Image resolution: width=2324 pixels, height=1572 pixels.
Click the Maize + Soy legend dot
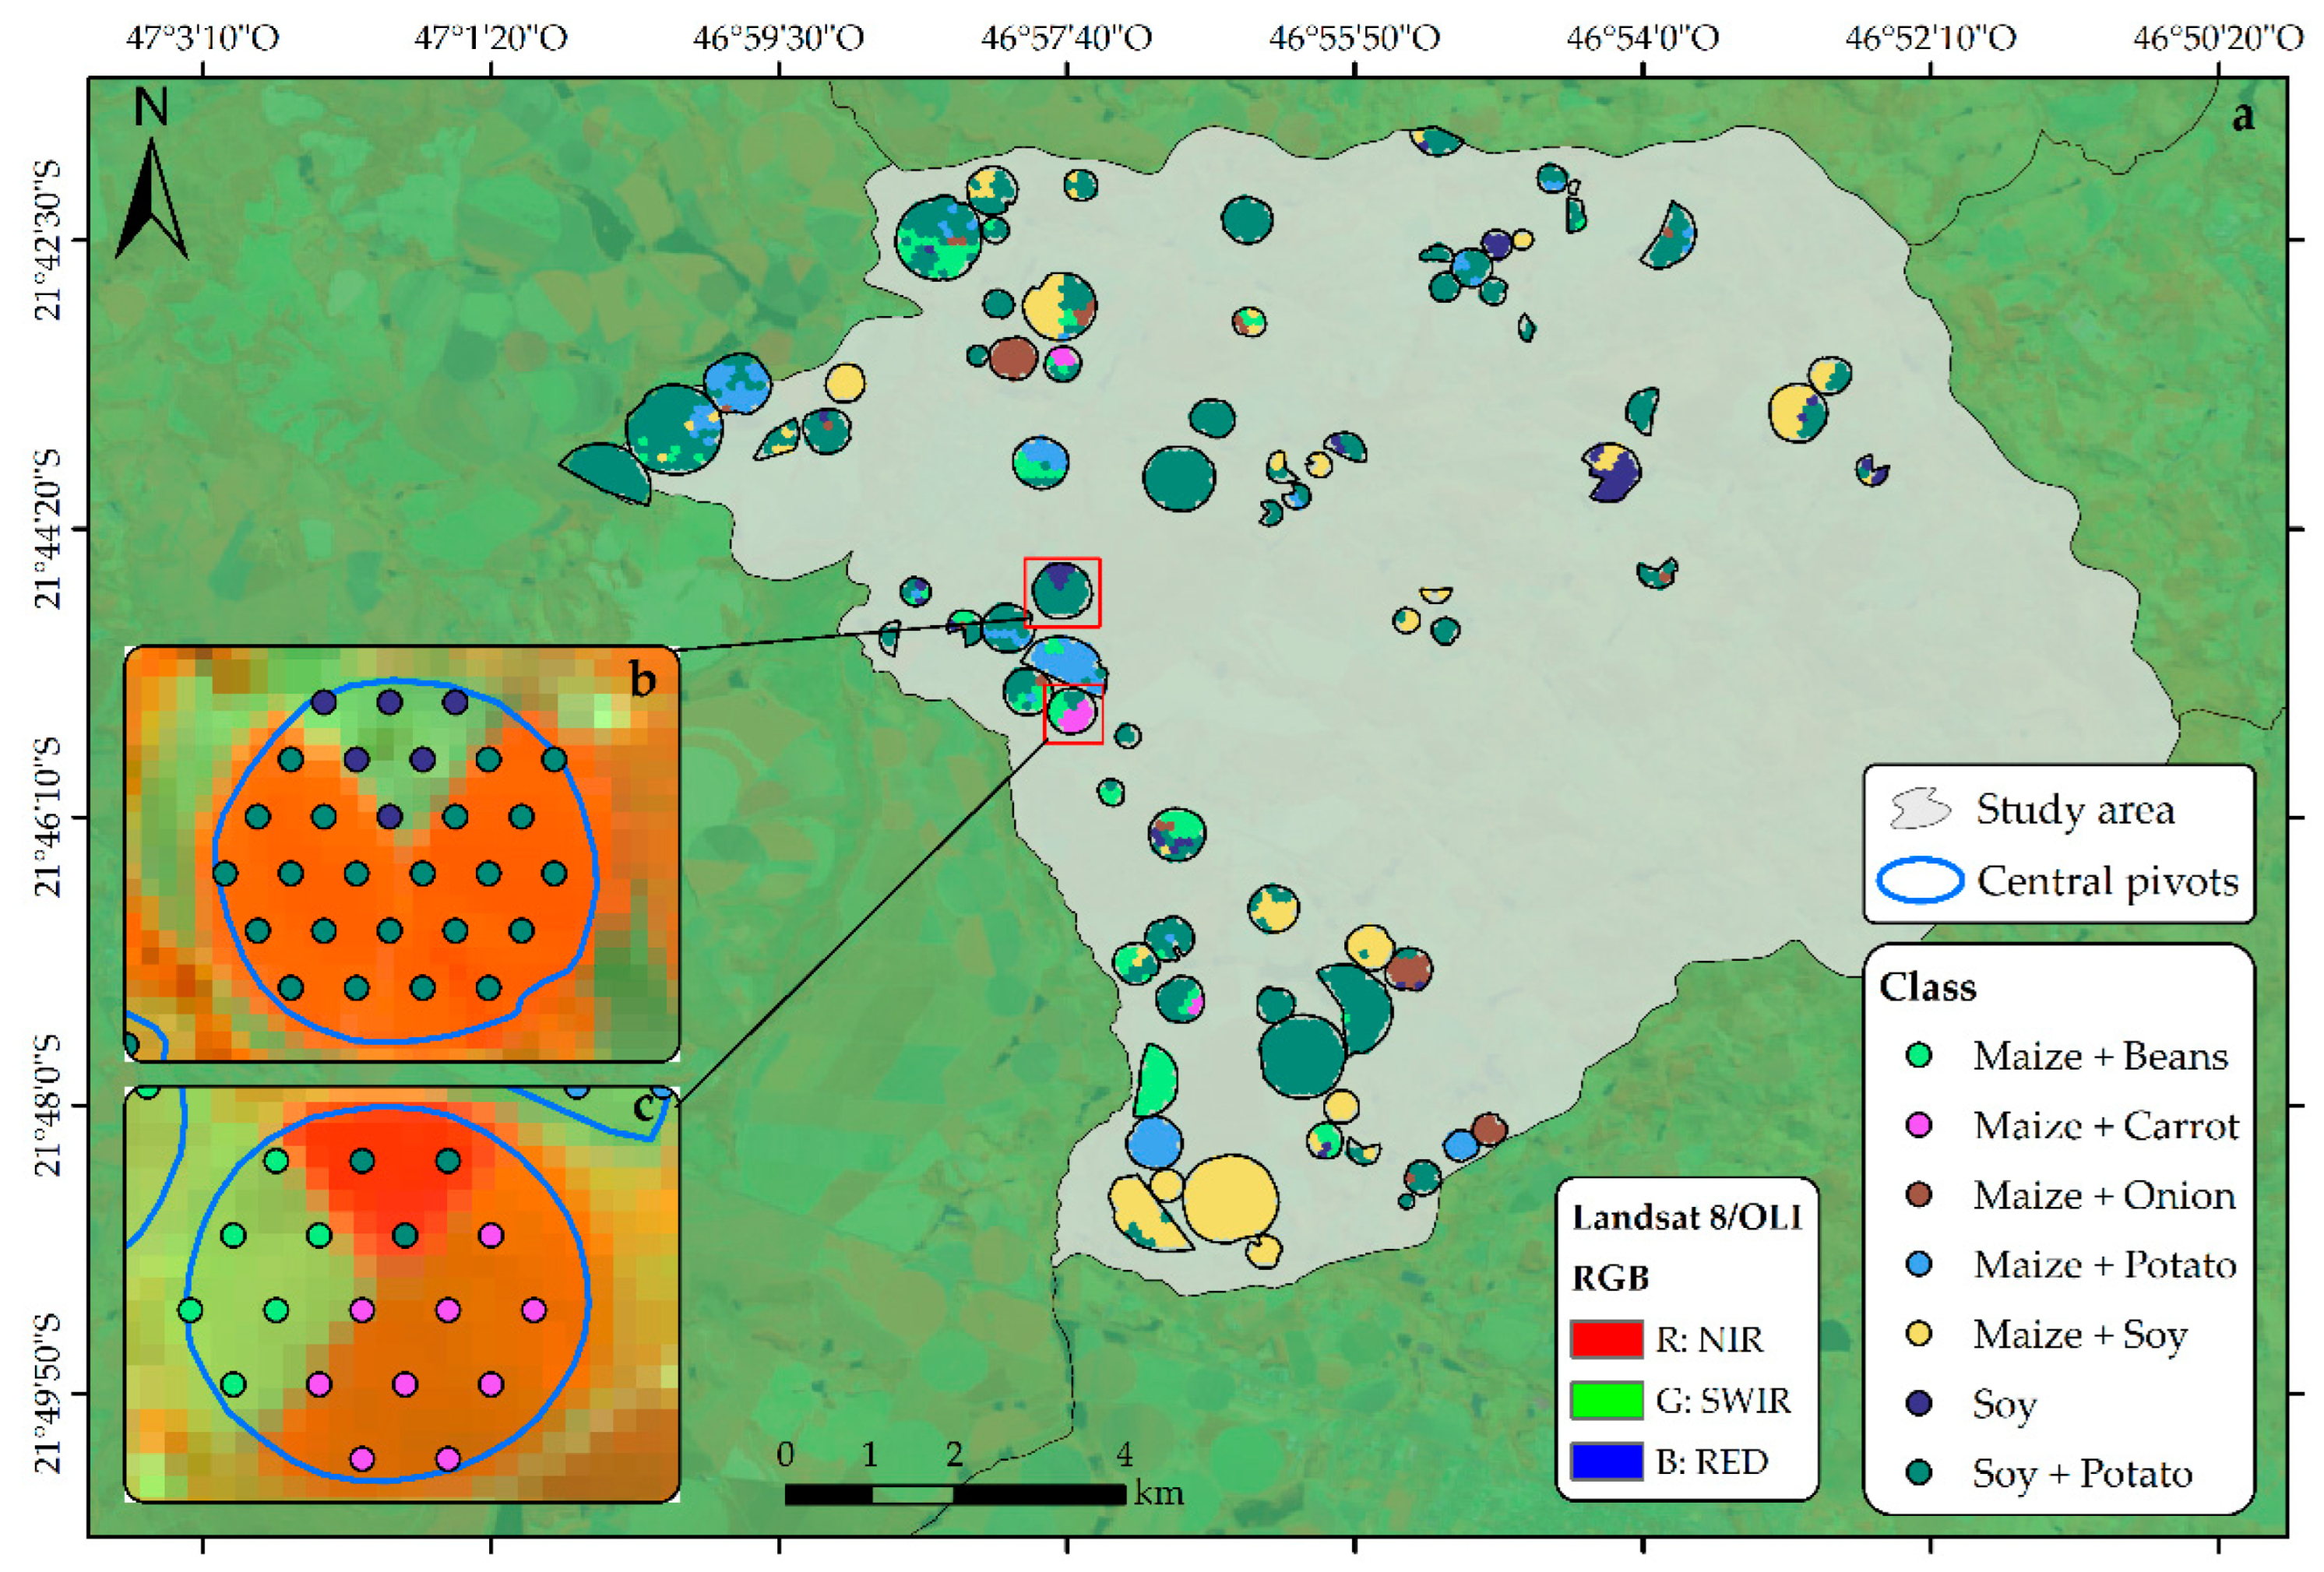pos(1918,1334)
